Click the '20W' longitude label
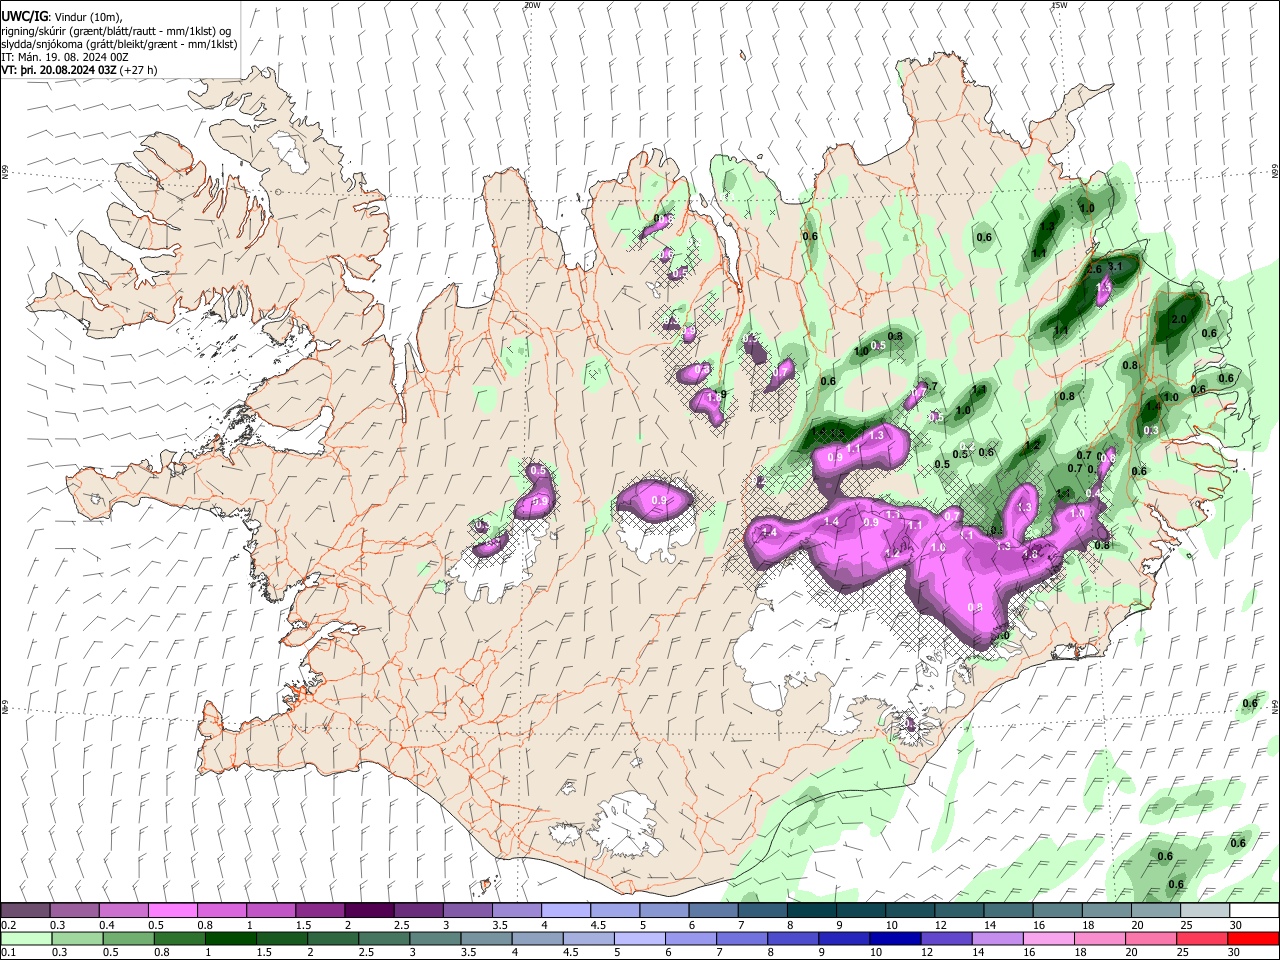This screenshot has height=960, width=1280. (532, 5)
